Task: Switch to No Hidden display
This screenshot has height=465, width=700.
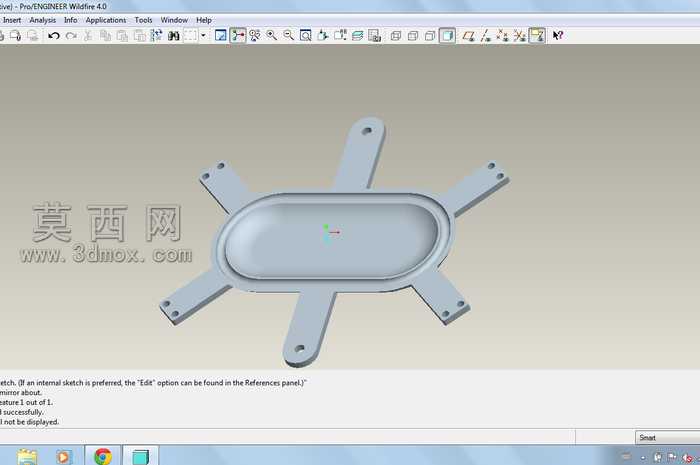Action: click(x=430, y=36)
